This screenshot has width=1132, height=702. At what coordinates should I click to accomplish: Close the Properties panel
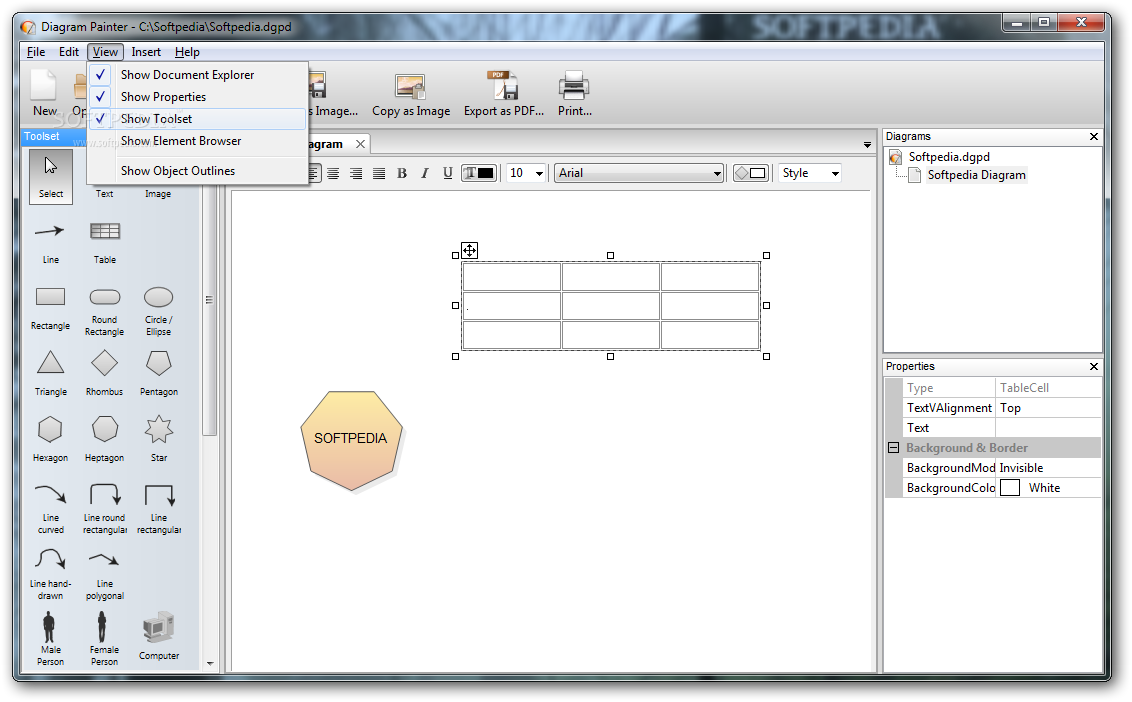[x=1094, y=367]
